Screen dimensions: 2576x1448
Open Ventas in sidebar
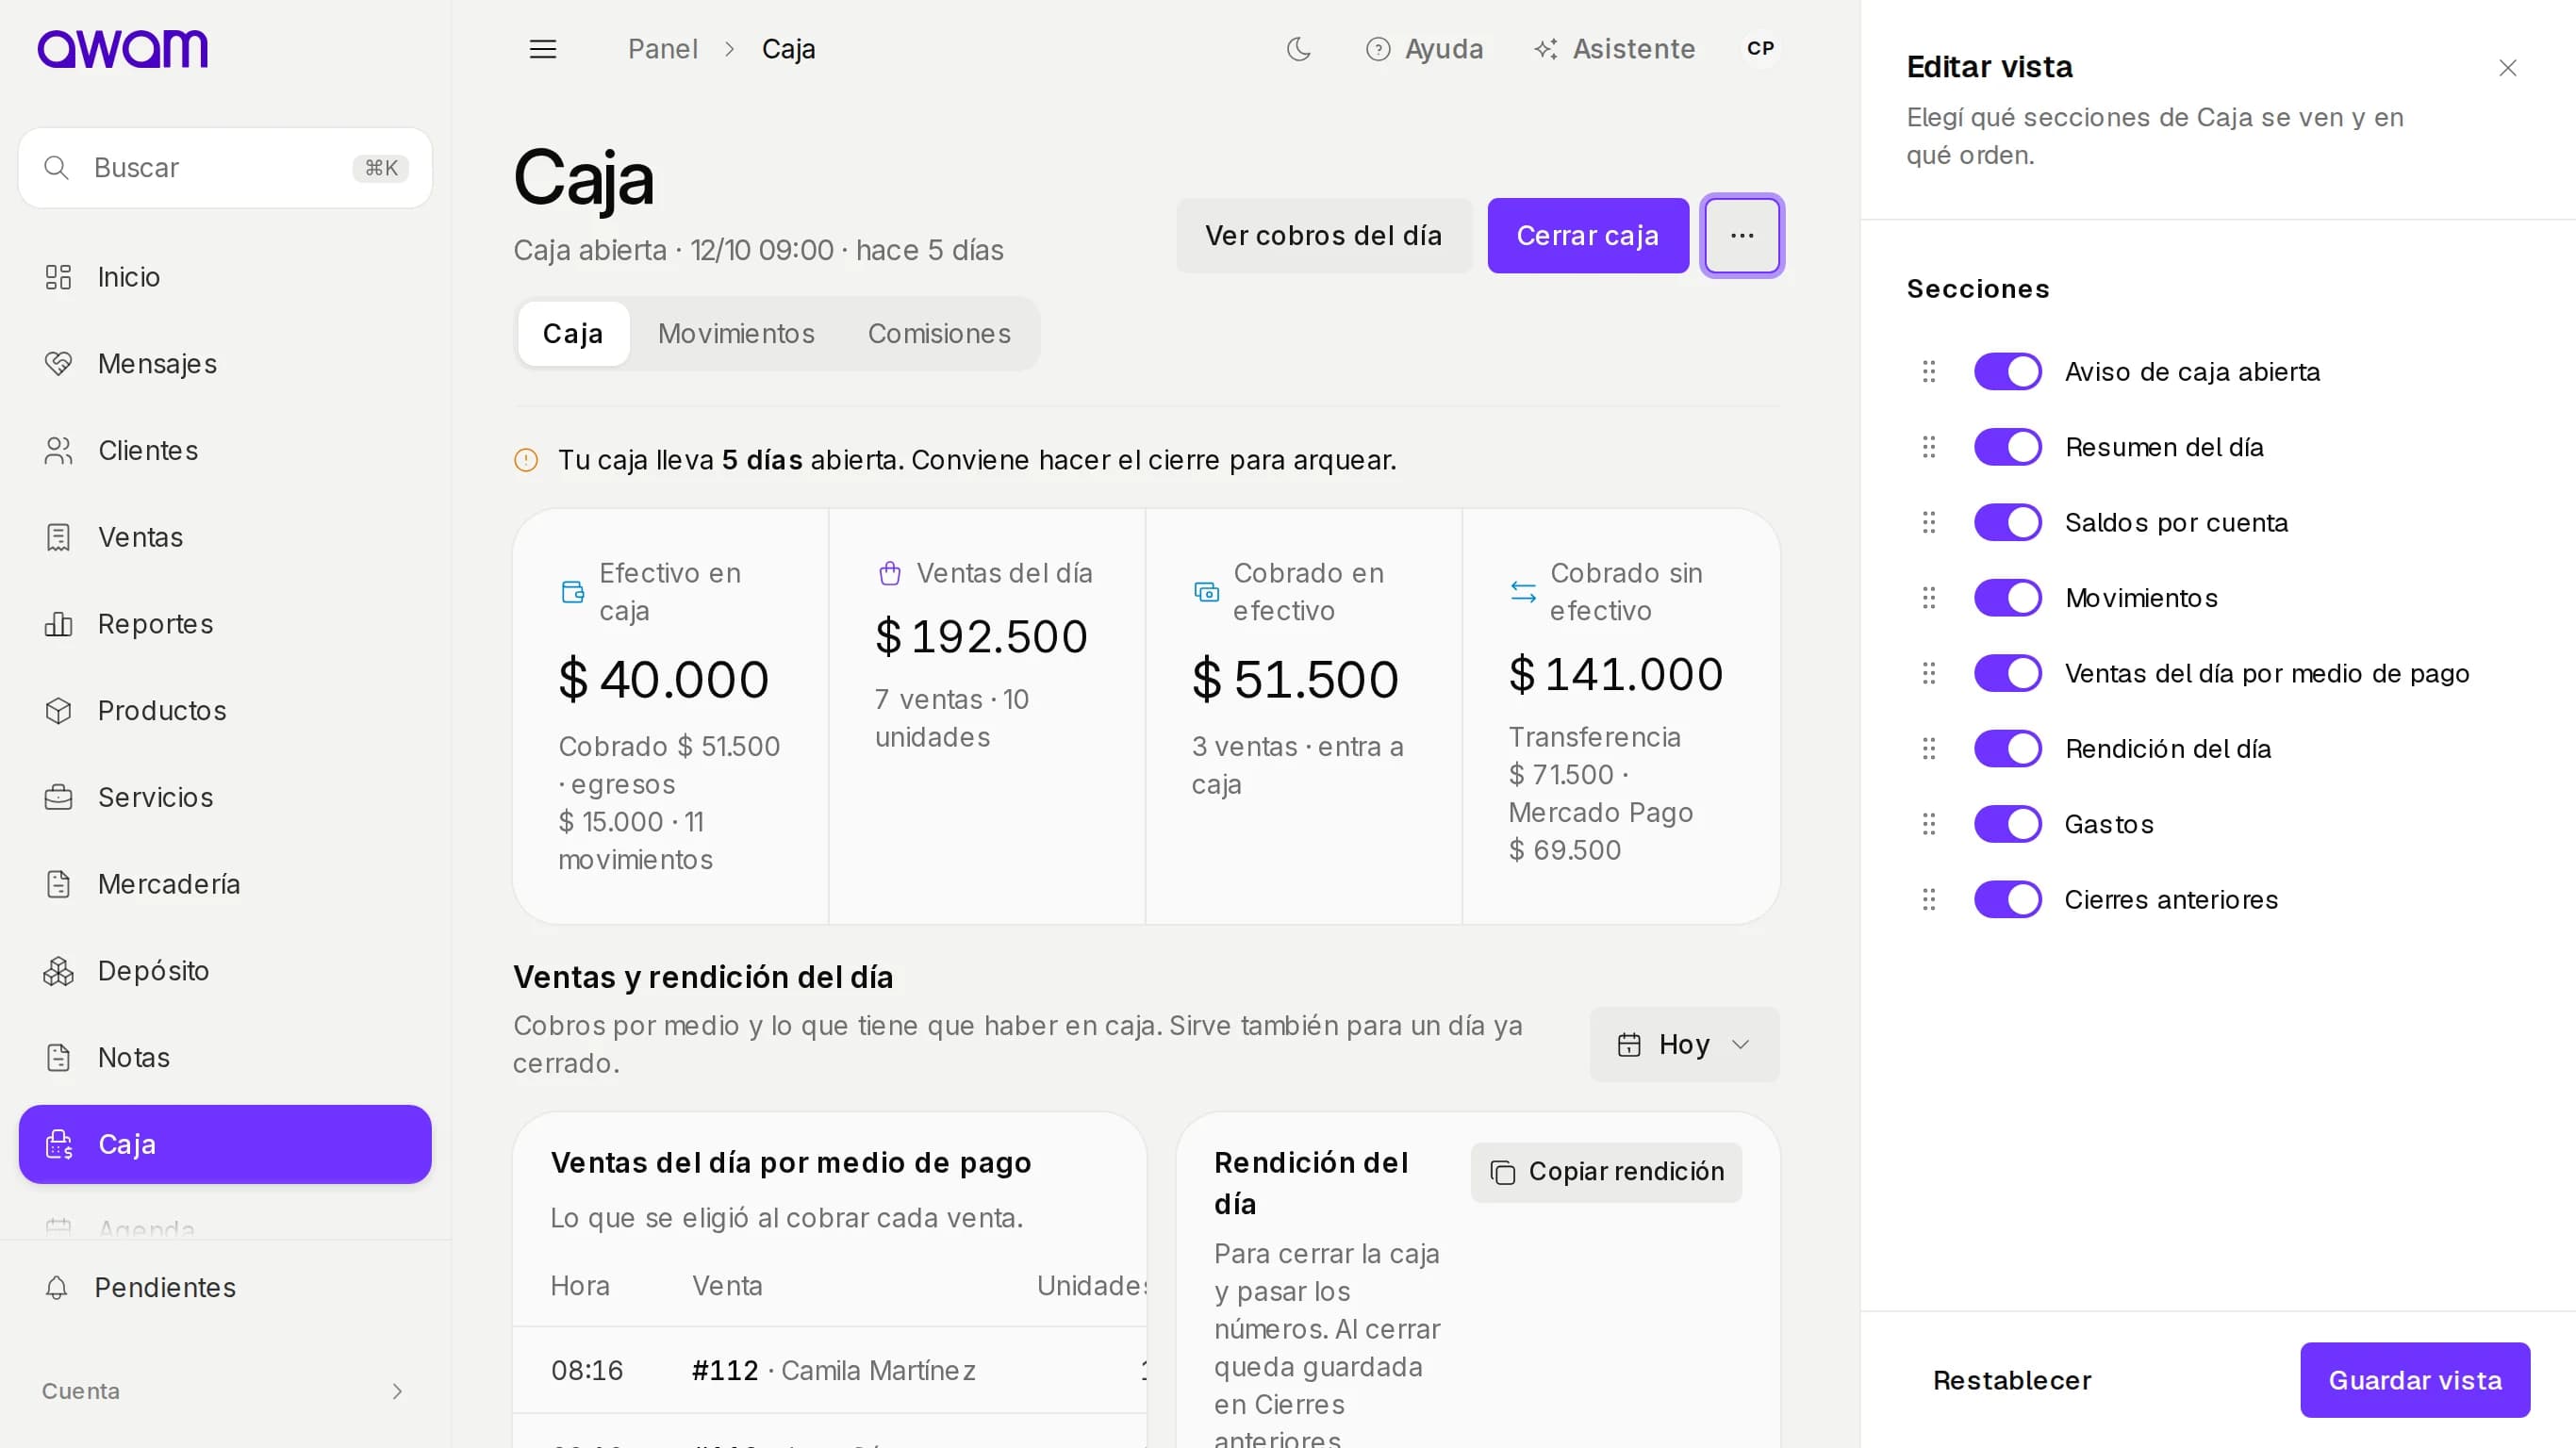225,537
